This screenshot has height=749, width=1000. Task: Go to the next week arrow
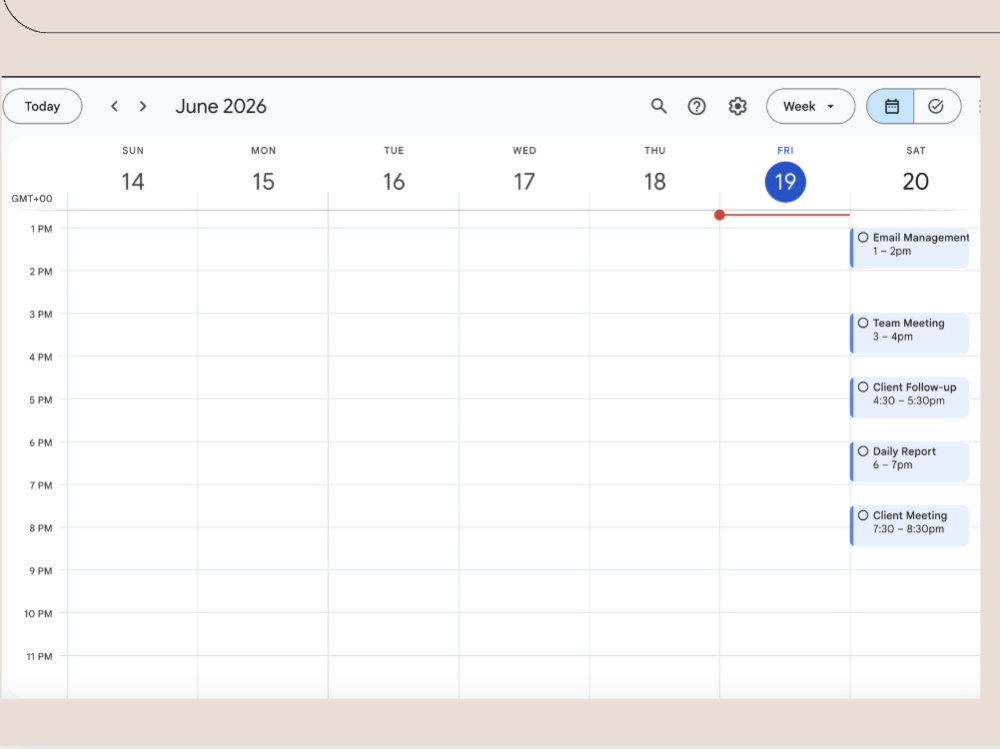coord(143,106)
